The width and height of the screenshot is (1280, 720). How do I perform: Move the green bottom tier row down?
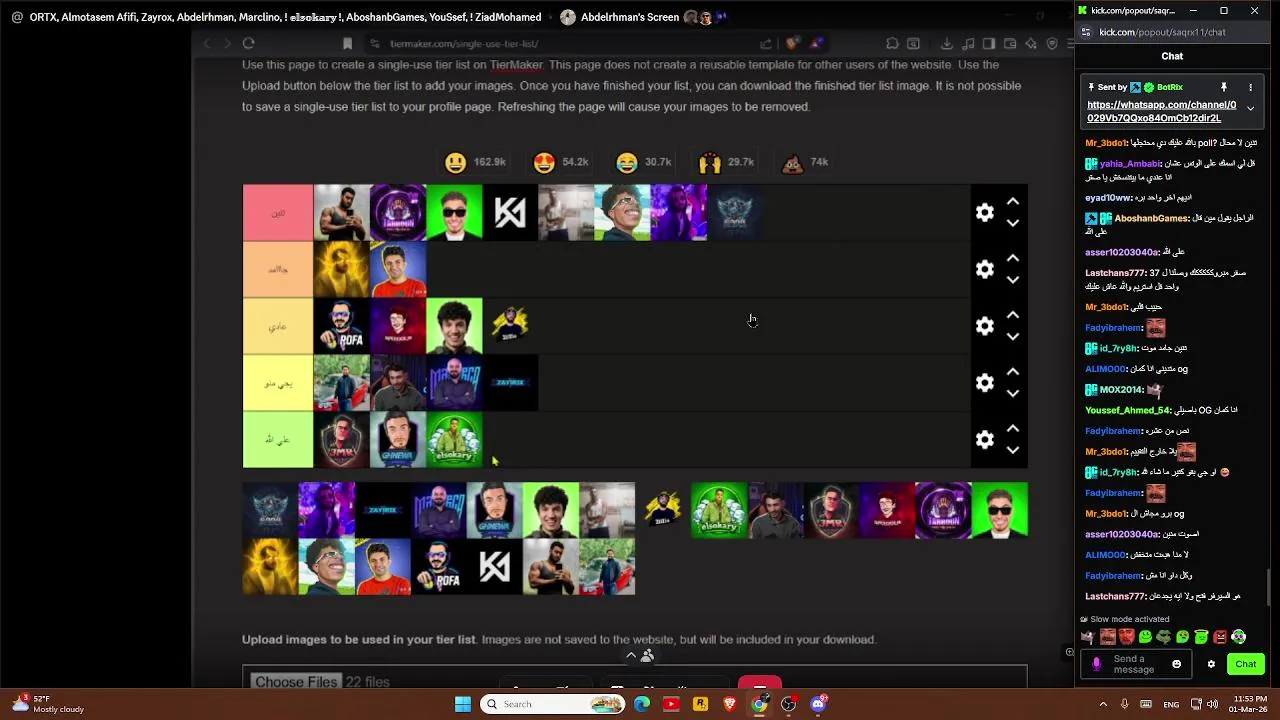point(1012,451)
